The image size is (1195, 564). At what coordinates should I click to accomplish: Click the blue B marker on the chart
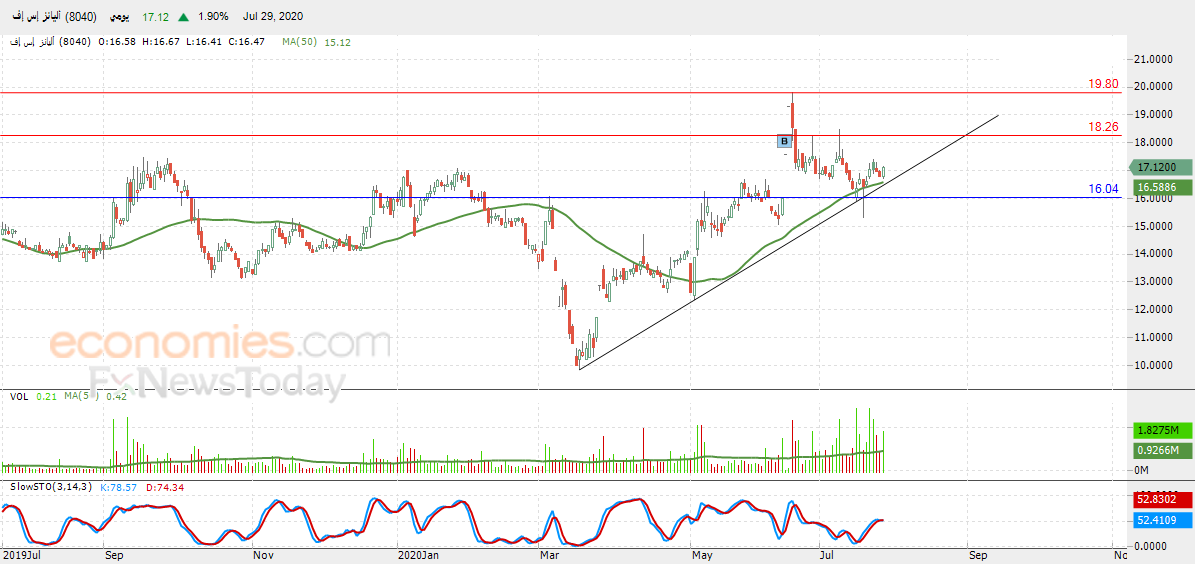click(784, 141)
